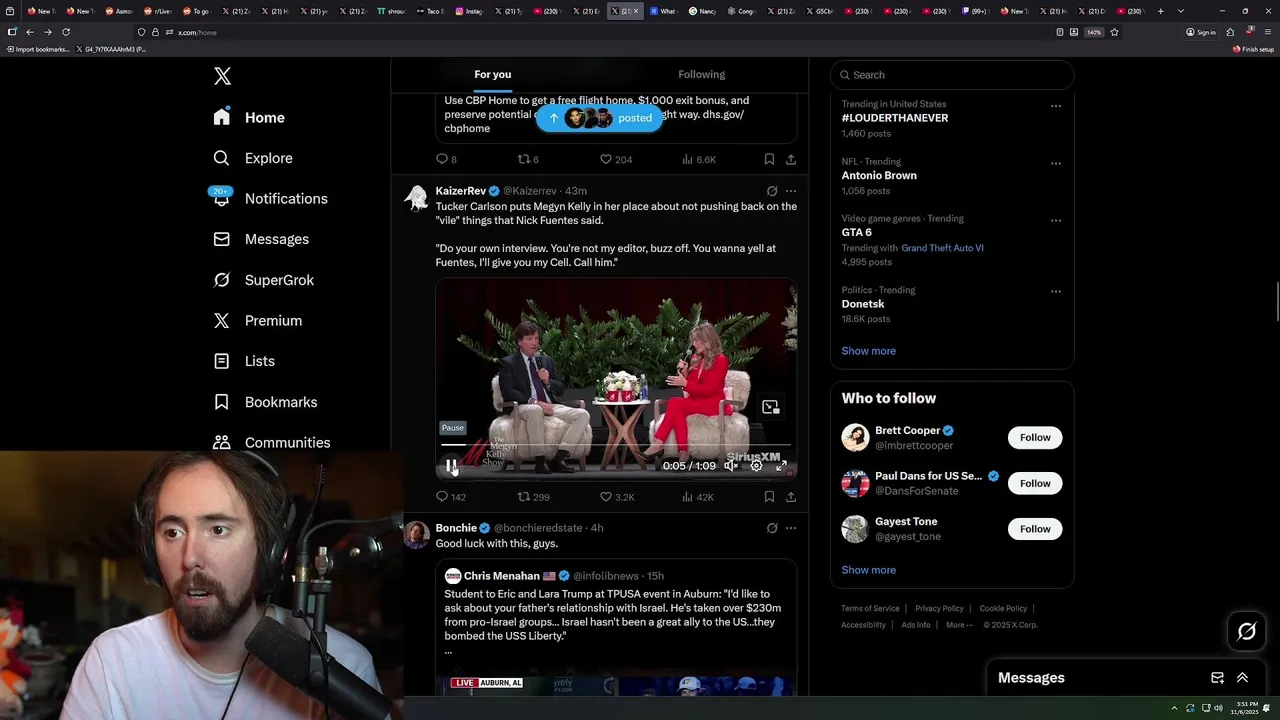
Task: Open more options for the KaizerRev post
Action: point(791,191)
